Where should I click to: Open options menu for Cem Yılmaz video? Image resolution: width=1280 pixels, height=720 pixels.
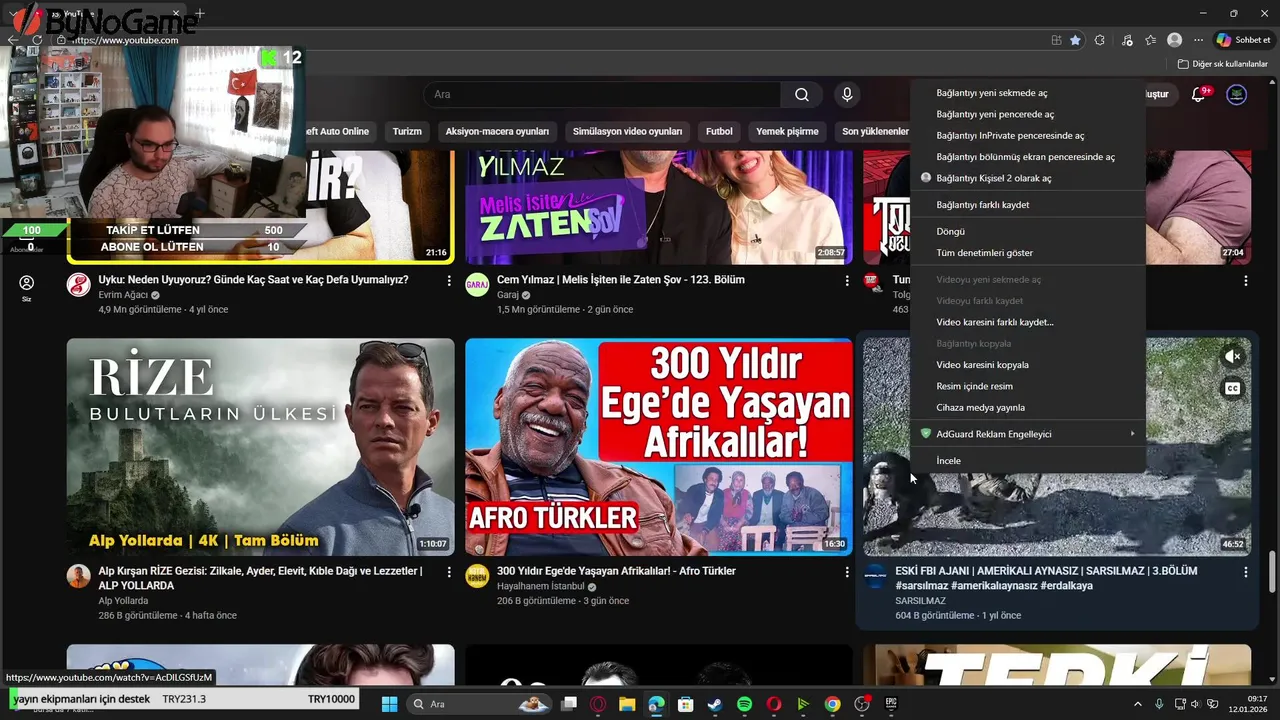click(x=847, y=281)
